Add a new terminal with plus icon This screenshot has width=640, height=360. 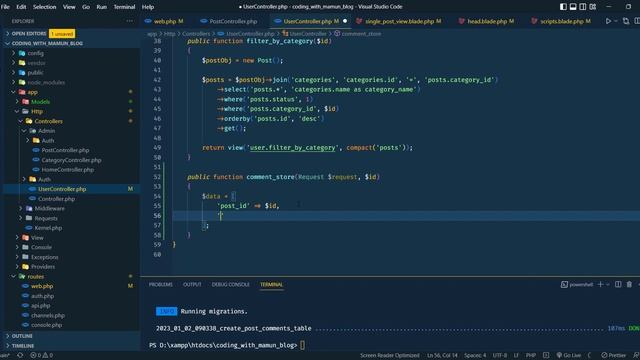(600, 284)
